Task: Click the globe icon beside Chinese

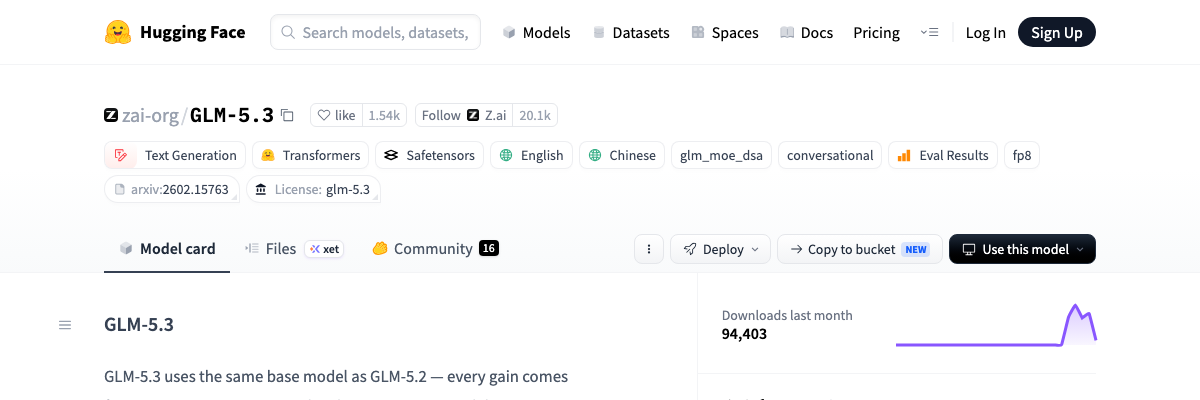Action: [595, 155]
